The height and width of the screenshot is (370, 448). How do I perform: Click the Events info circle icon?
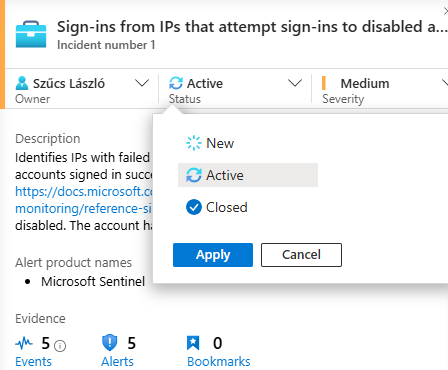pos(60,346)
